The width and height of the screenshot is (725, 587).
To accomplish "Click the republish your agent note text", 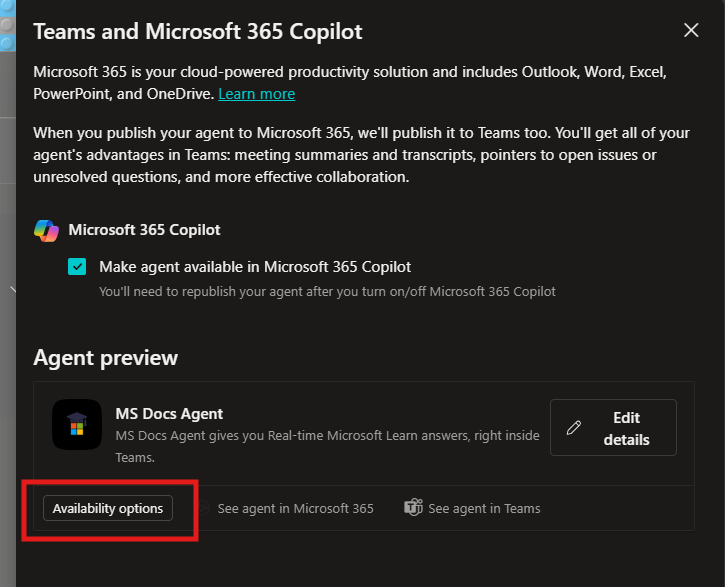I will pyautogui.click(x=327, y=292).
